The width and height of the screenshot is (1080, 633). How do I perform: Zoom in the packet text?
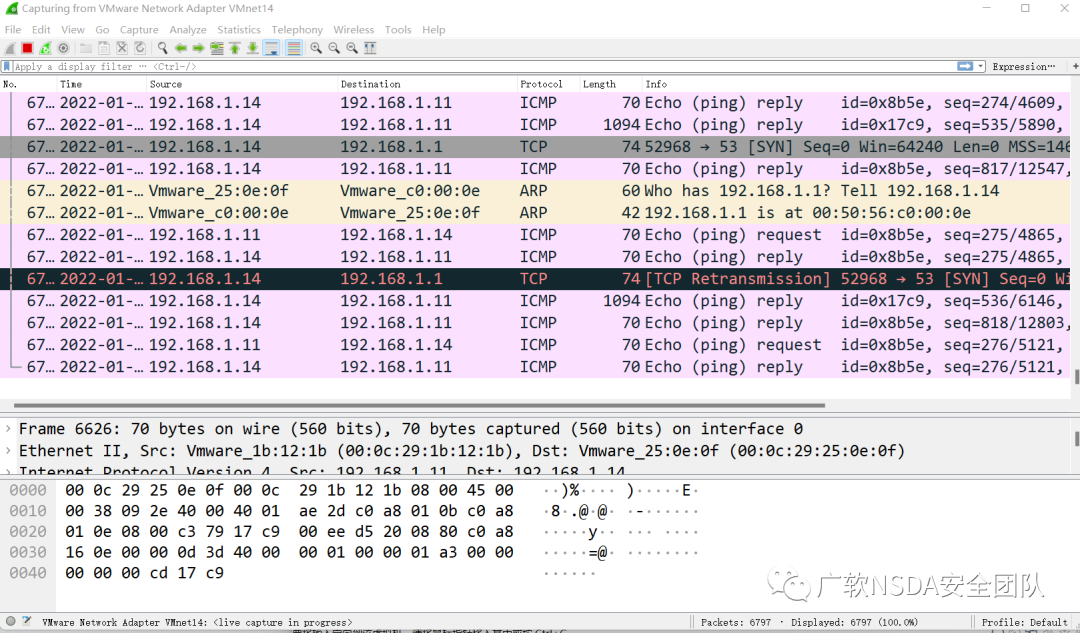(x=316, y=48)
